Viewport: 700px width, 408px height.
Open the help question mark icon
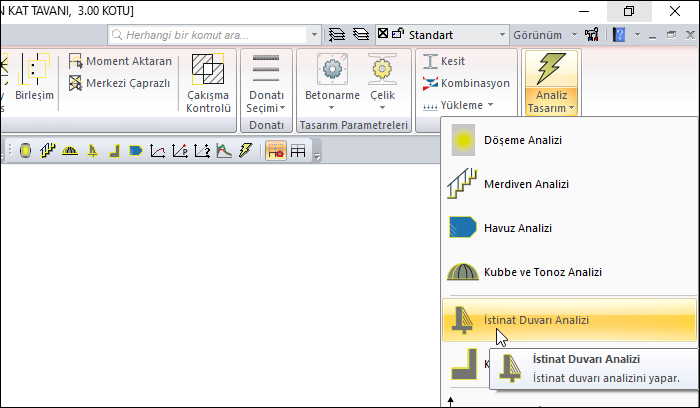coord(619,35)
